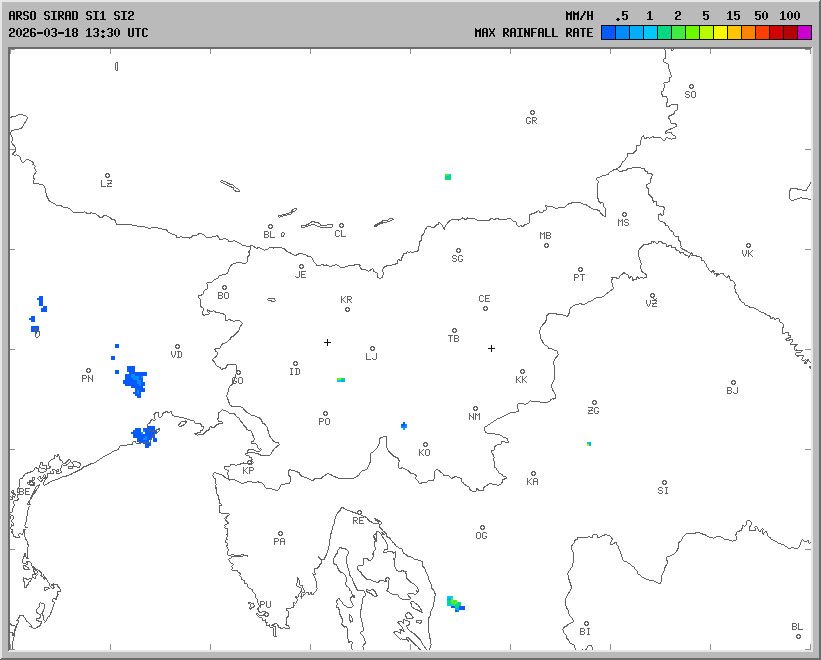Pick the first dark blue legend swatch

(x=608, y=32)
